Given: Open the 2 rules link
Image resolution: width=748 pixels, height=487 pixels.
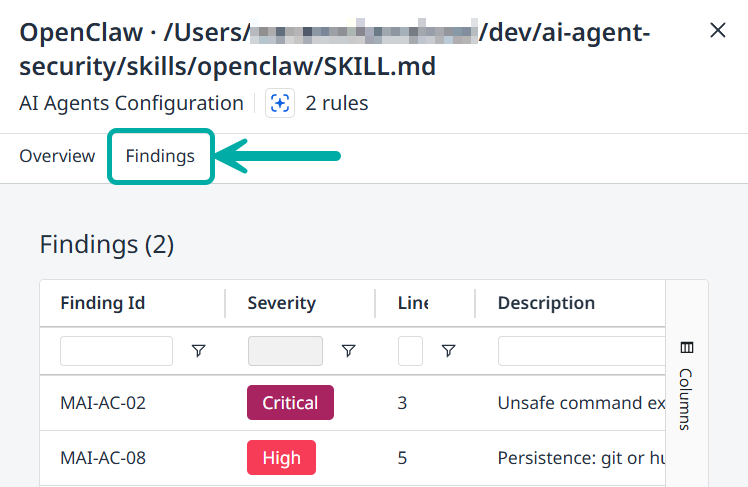Looking at the screenshot, I should click(x=337, y=103).
